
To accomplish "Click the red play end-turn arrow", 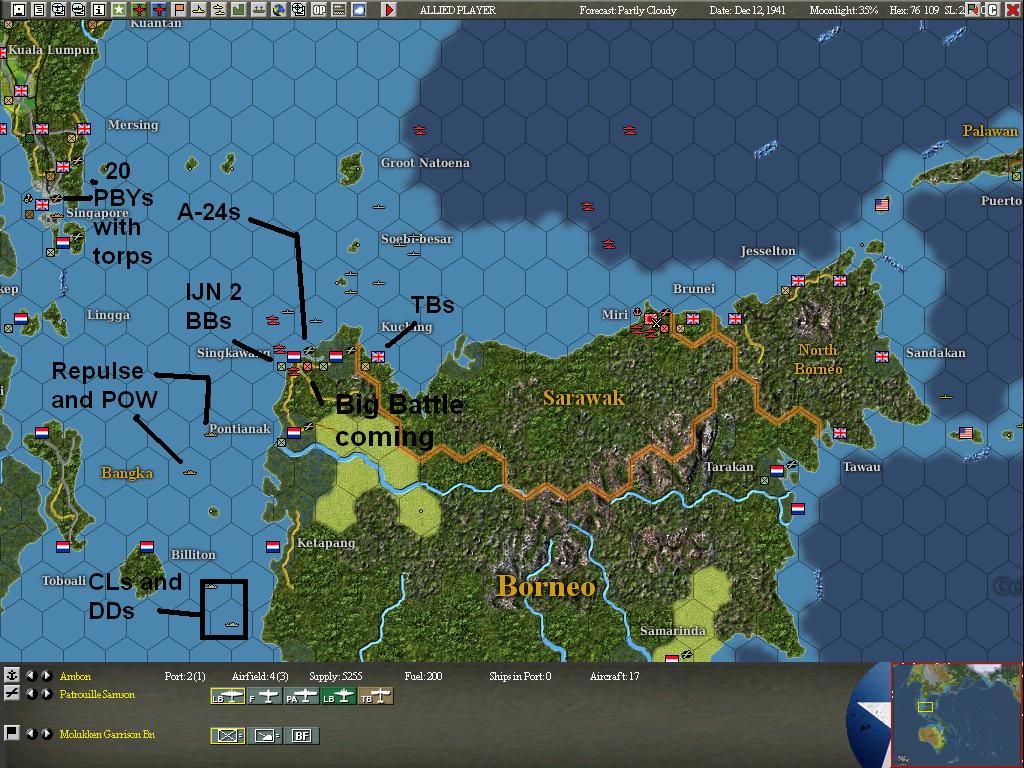I will pos(389,9).
